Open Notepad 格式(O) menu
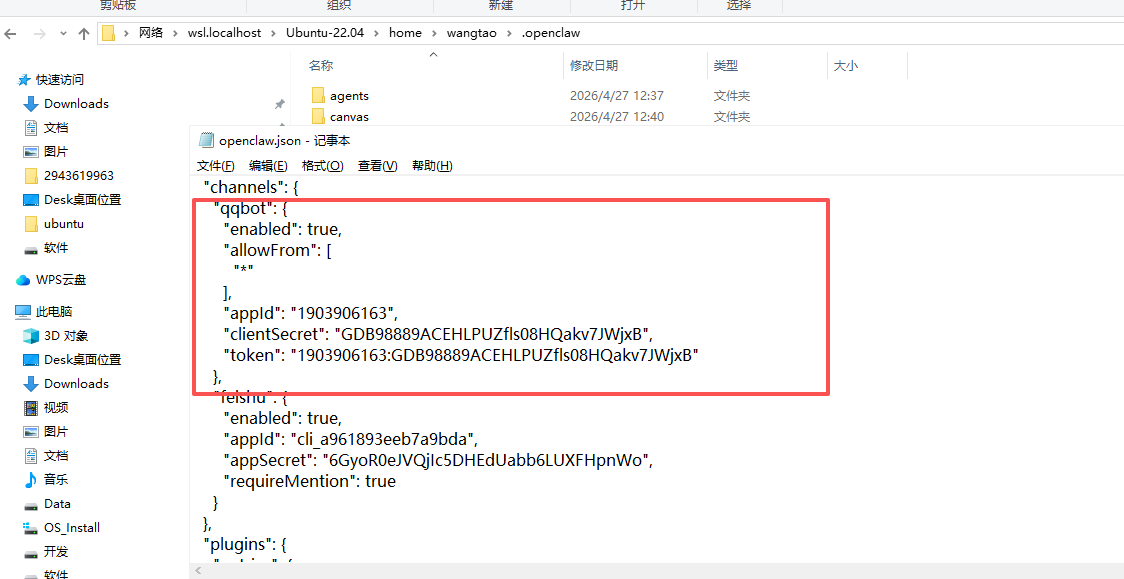The width and height of the screenshot is (1124, 579). 323,166
